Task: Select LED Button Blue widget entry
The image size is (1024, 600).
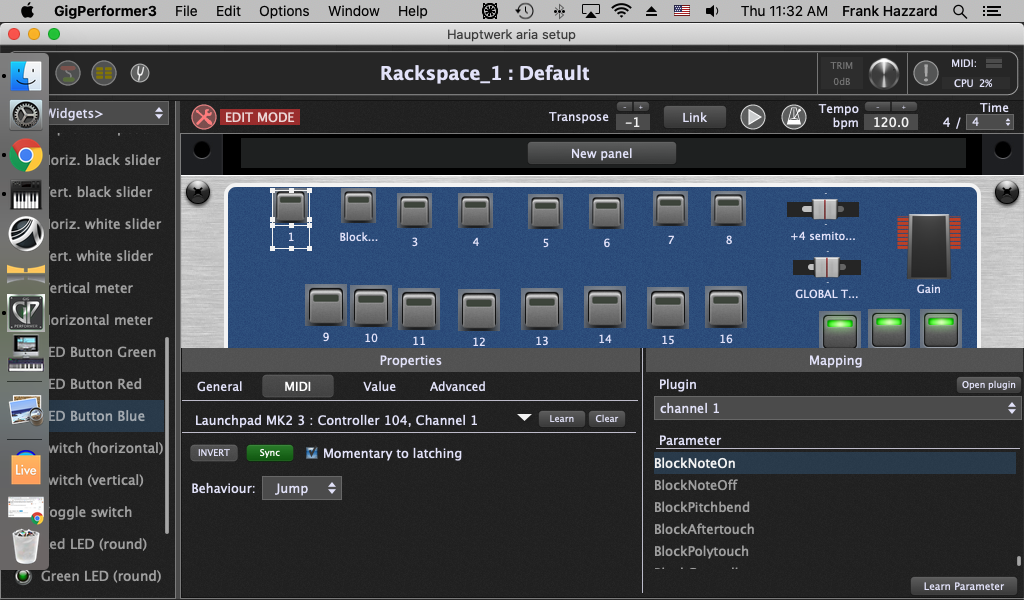Action: [x=97, y=416]
